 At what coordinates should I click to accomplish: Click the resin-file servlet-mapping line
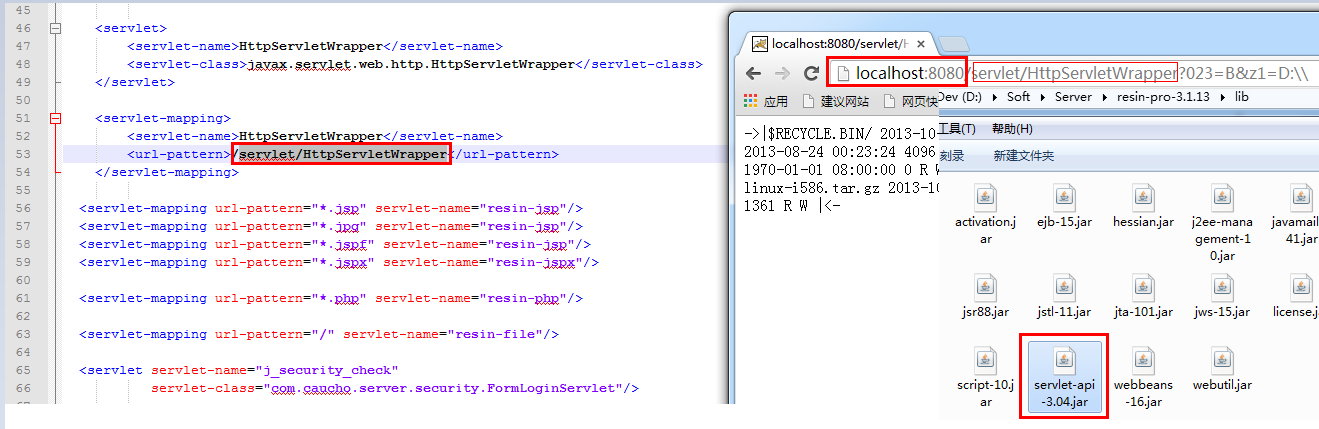tap(319, 334)
